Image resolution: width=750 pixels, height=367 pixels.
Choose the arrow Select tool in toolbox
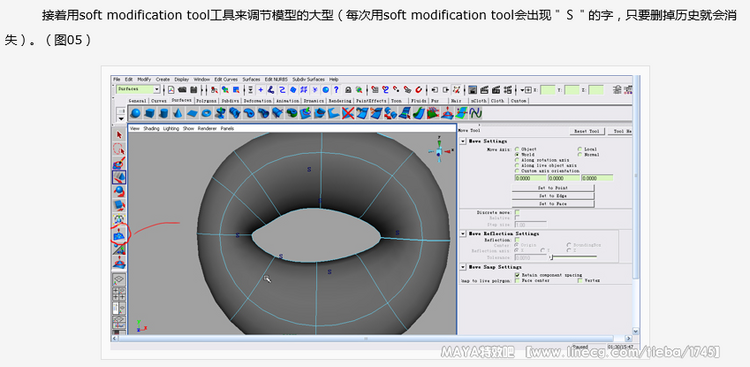tap(119, 135)
